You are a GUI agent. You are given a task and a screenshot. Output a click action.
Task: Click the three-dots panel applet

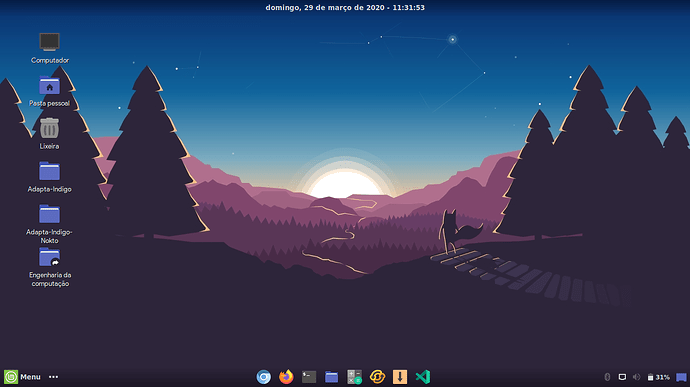pyautogui.click(x=54, y=377)
